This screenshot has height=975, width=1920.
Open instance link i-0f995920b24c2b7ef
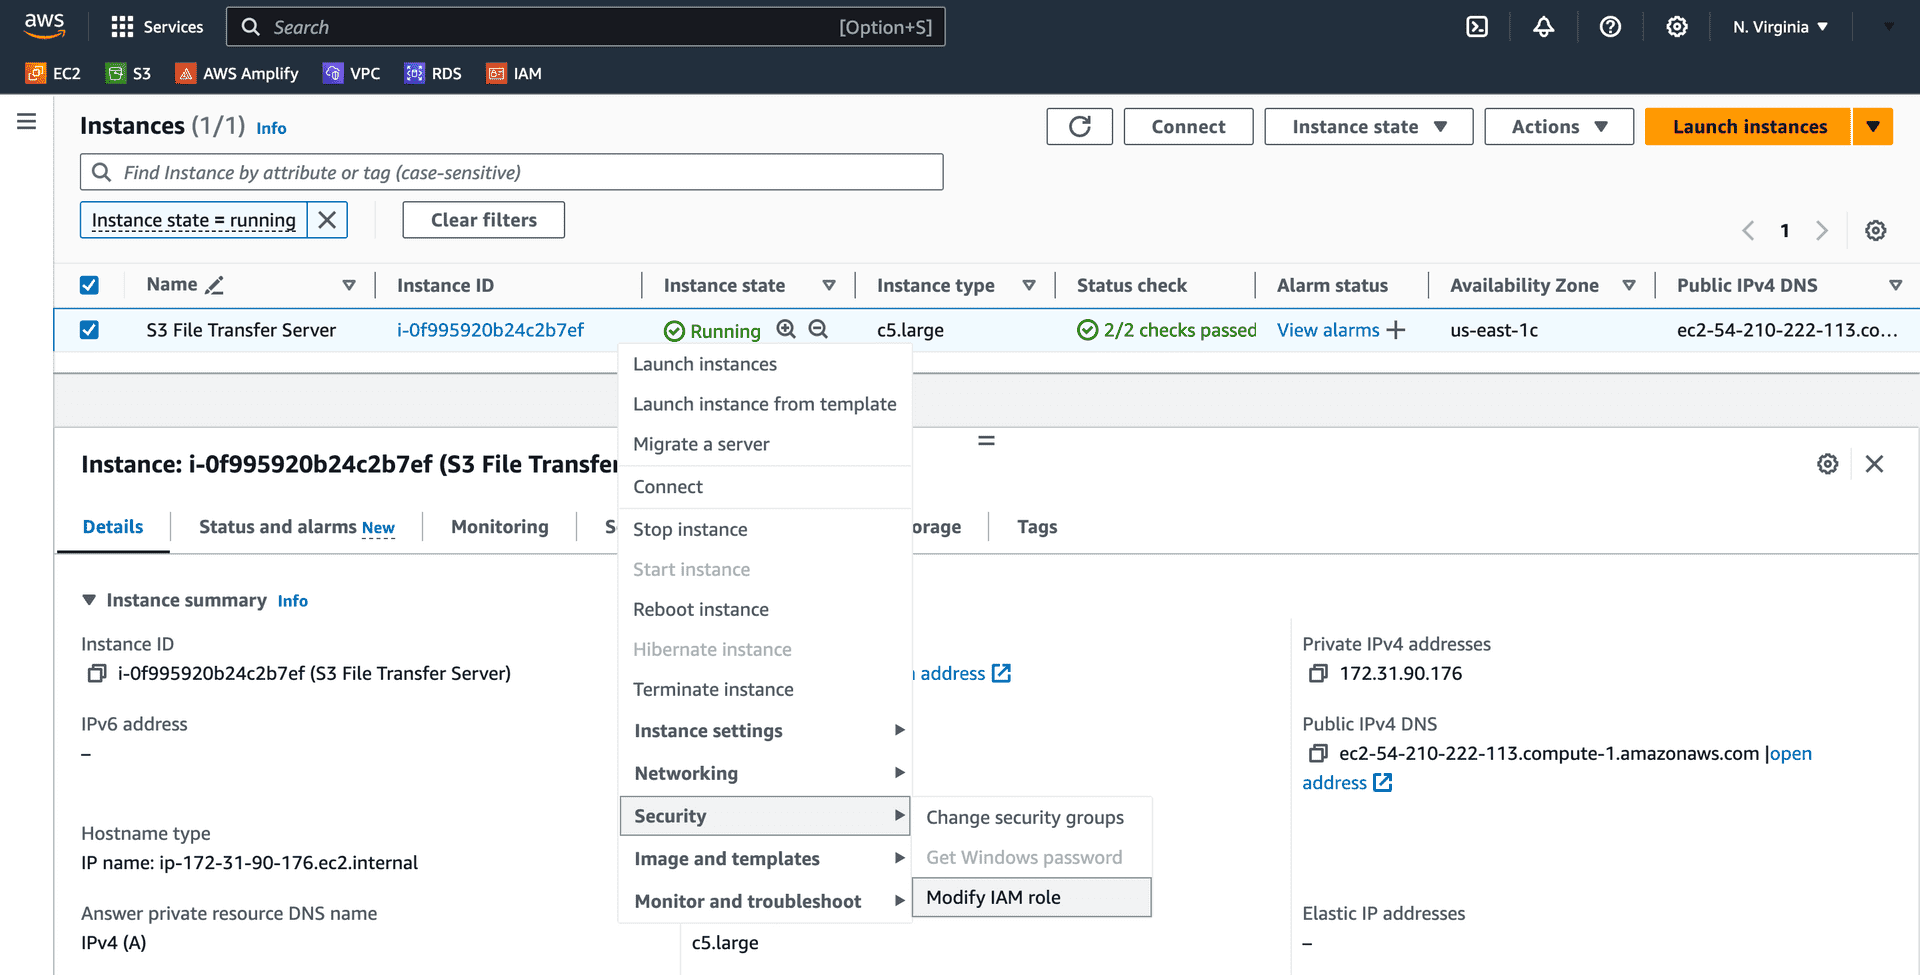(490, 330)
